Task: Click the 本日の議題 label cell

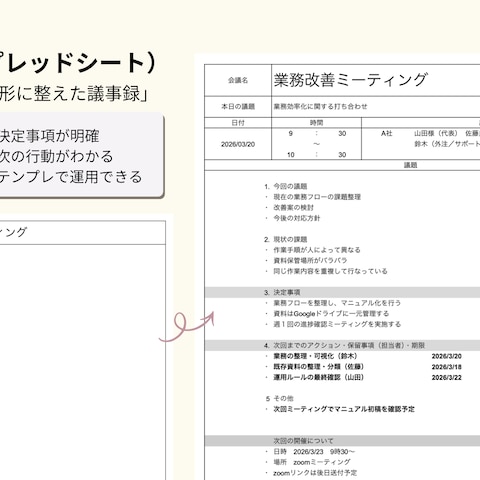Action: point(238,107)
